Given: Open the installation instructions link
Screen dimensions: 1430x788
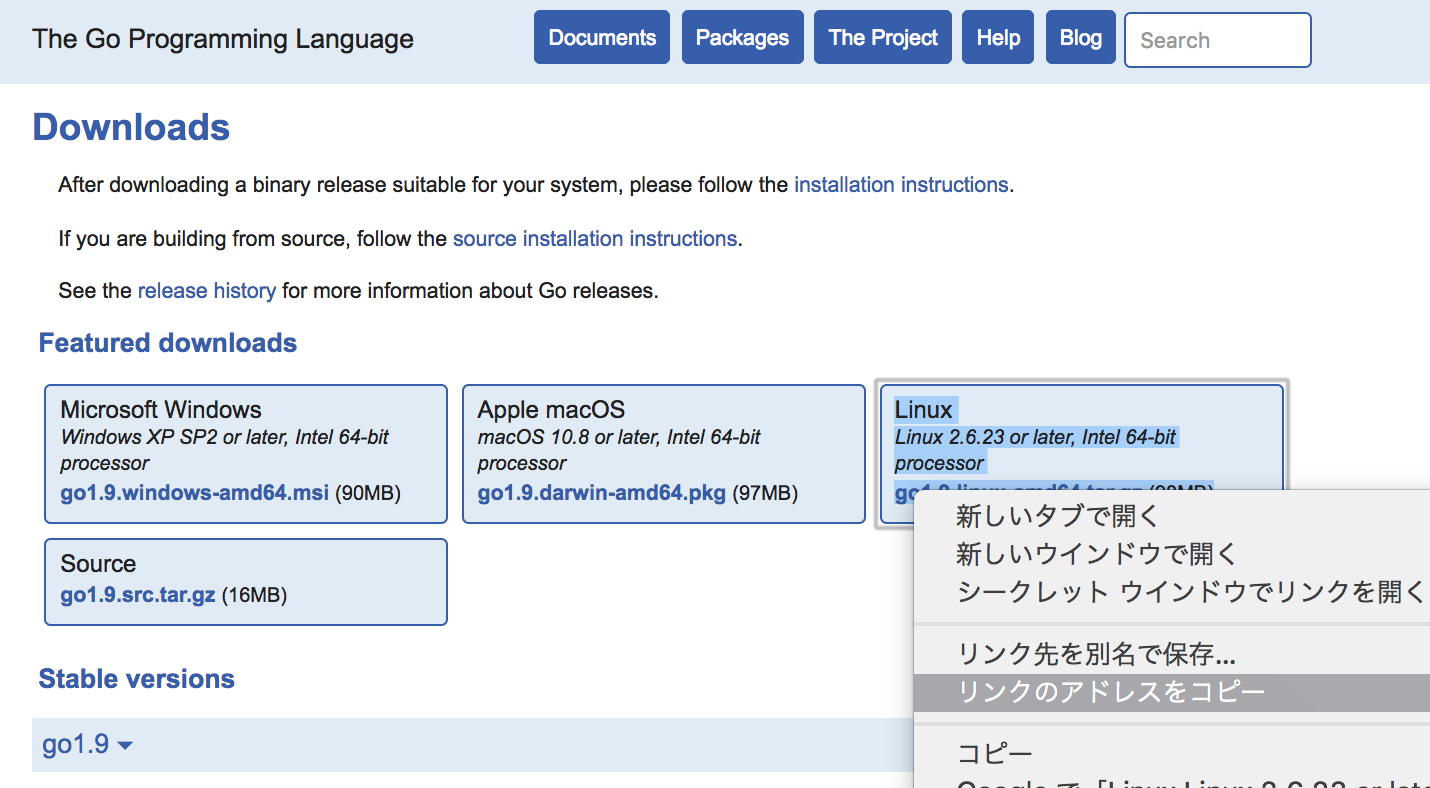Looking at the screenshot, I should (x=901, y=185).
